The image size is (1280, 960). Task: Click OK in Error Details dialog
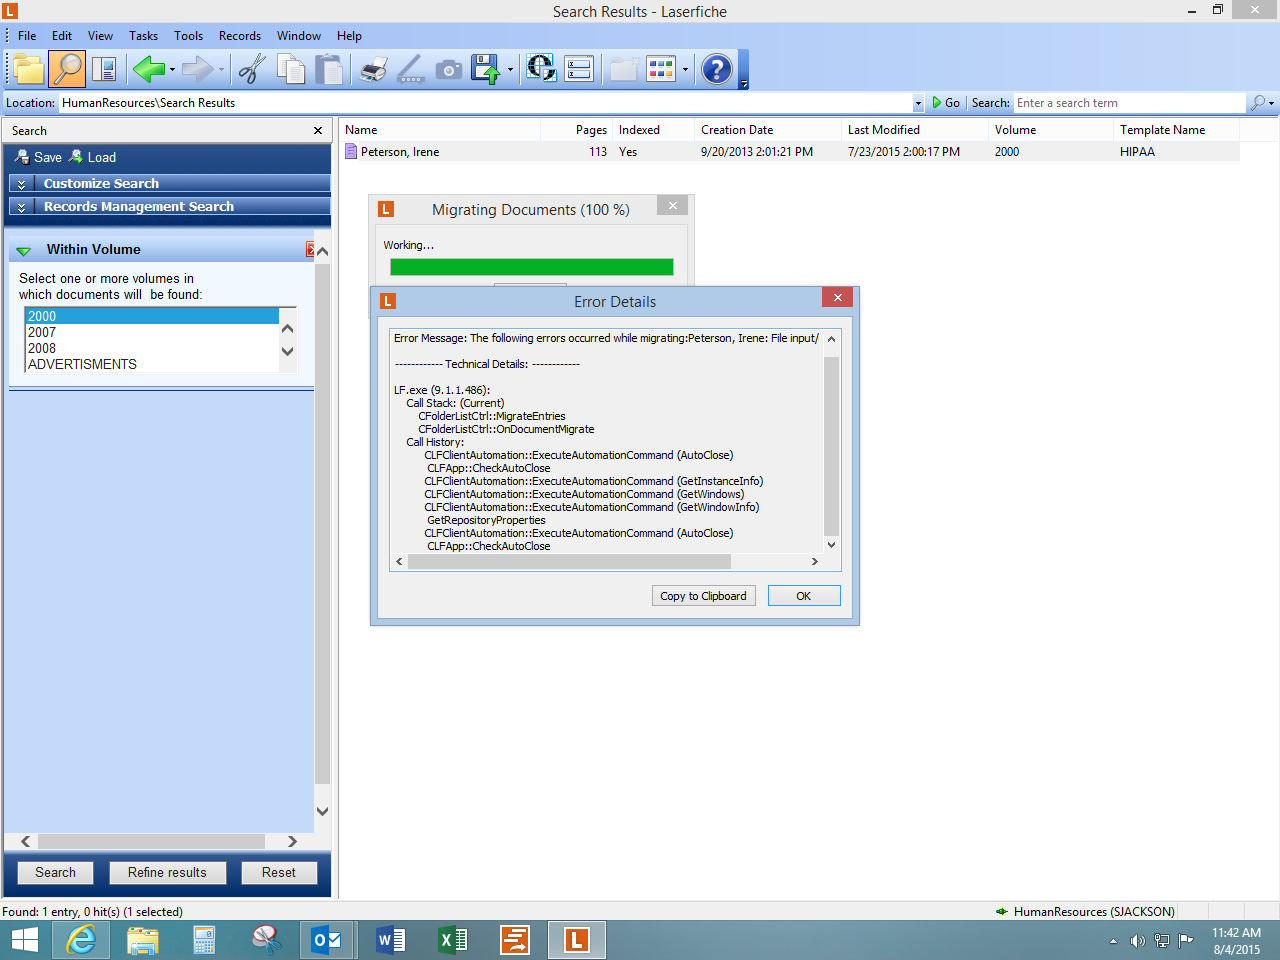[x=803, y=596]
